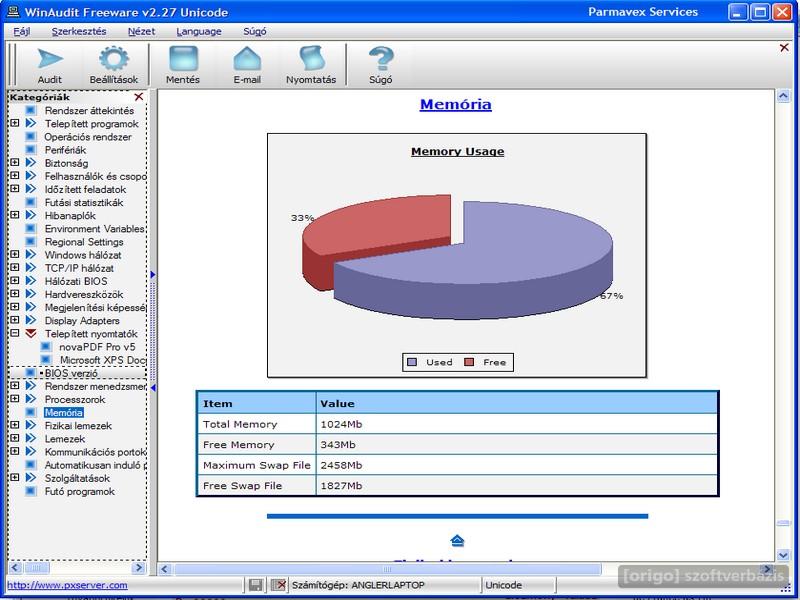Screen dimensions: 800x600
Task: Select Kommunikációs portok tree item
Action: click(95, 452)
